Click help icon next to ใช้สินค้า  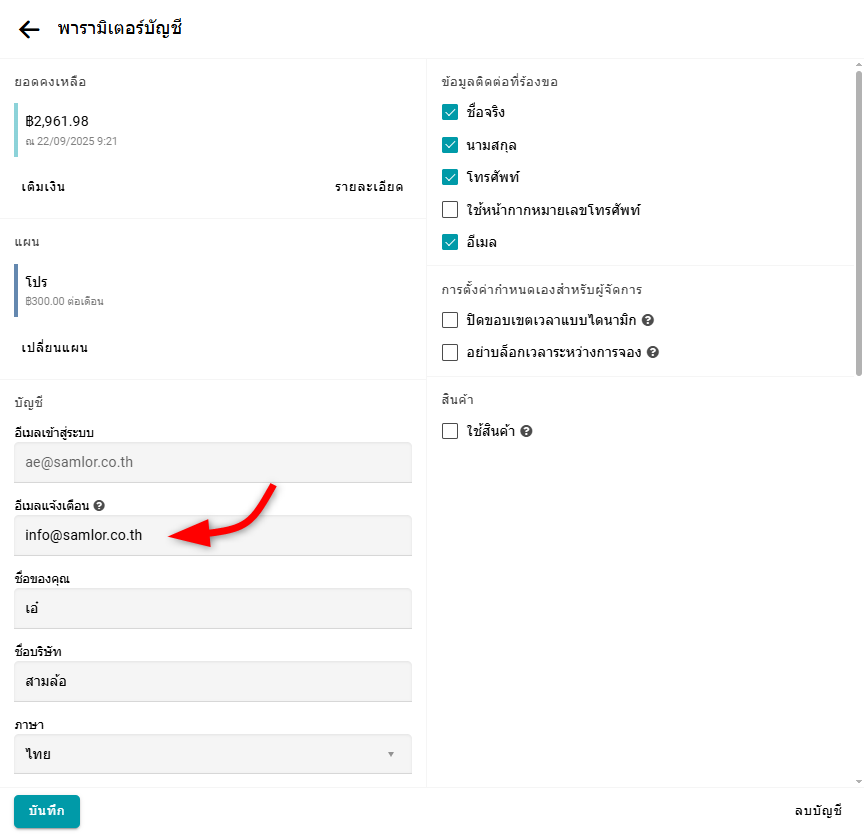coord(526,432)
